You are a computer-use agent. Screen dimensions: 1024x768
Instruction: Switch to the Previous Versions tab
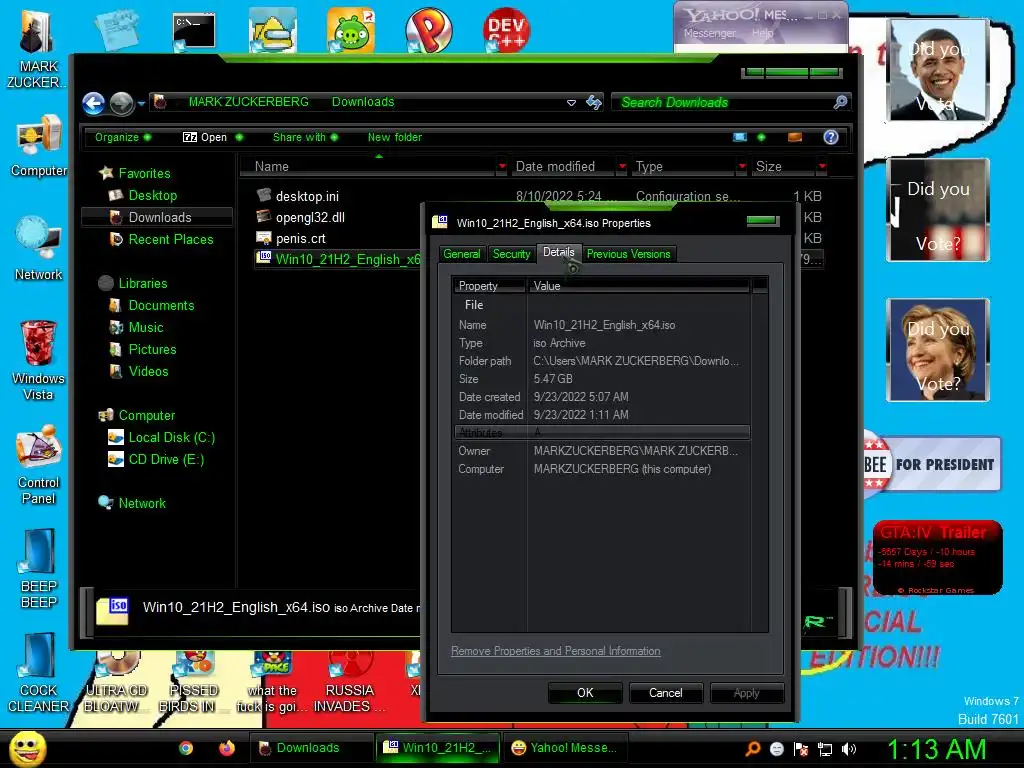(628, 254)
